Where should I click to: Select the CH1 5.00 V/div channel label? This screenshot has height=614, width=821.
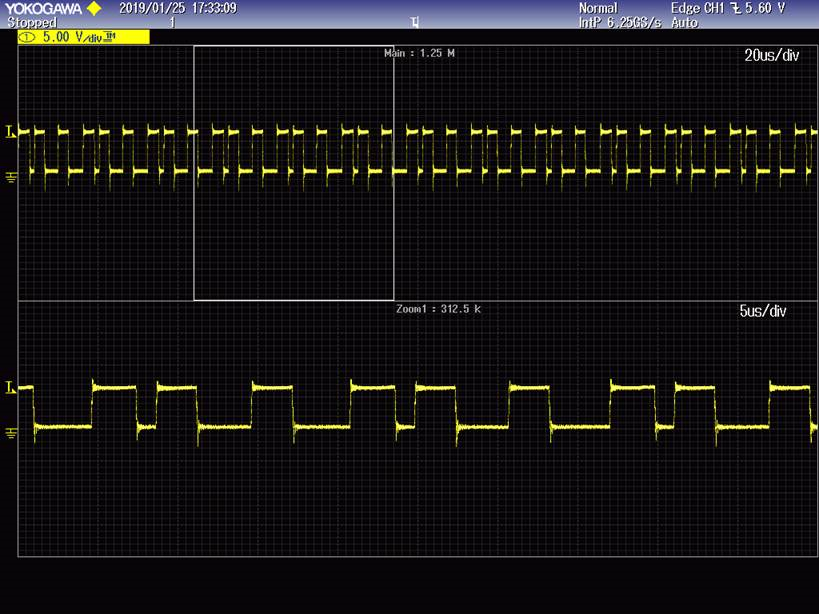(x=84, y=37)
